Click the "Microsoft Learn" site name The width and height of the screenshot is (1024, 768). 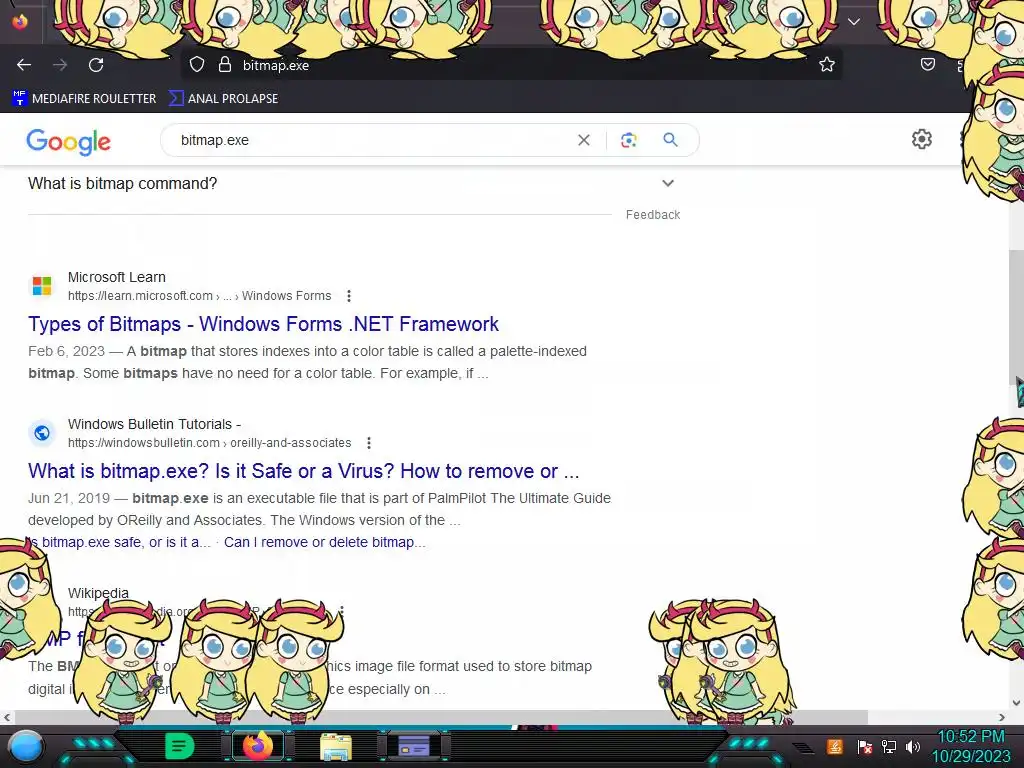click(x=117, y=277)
